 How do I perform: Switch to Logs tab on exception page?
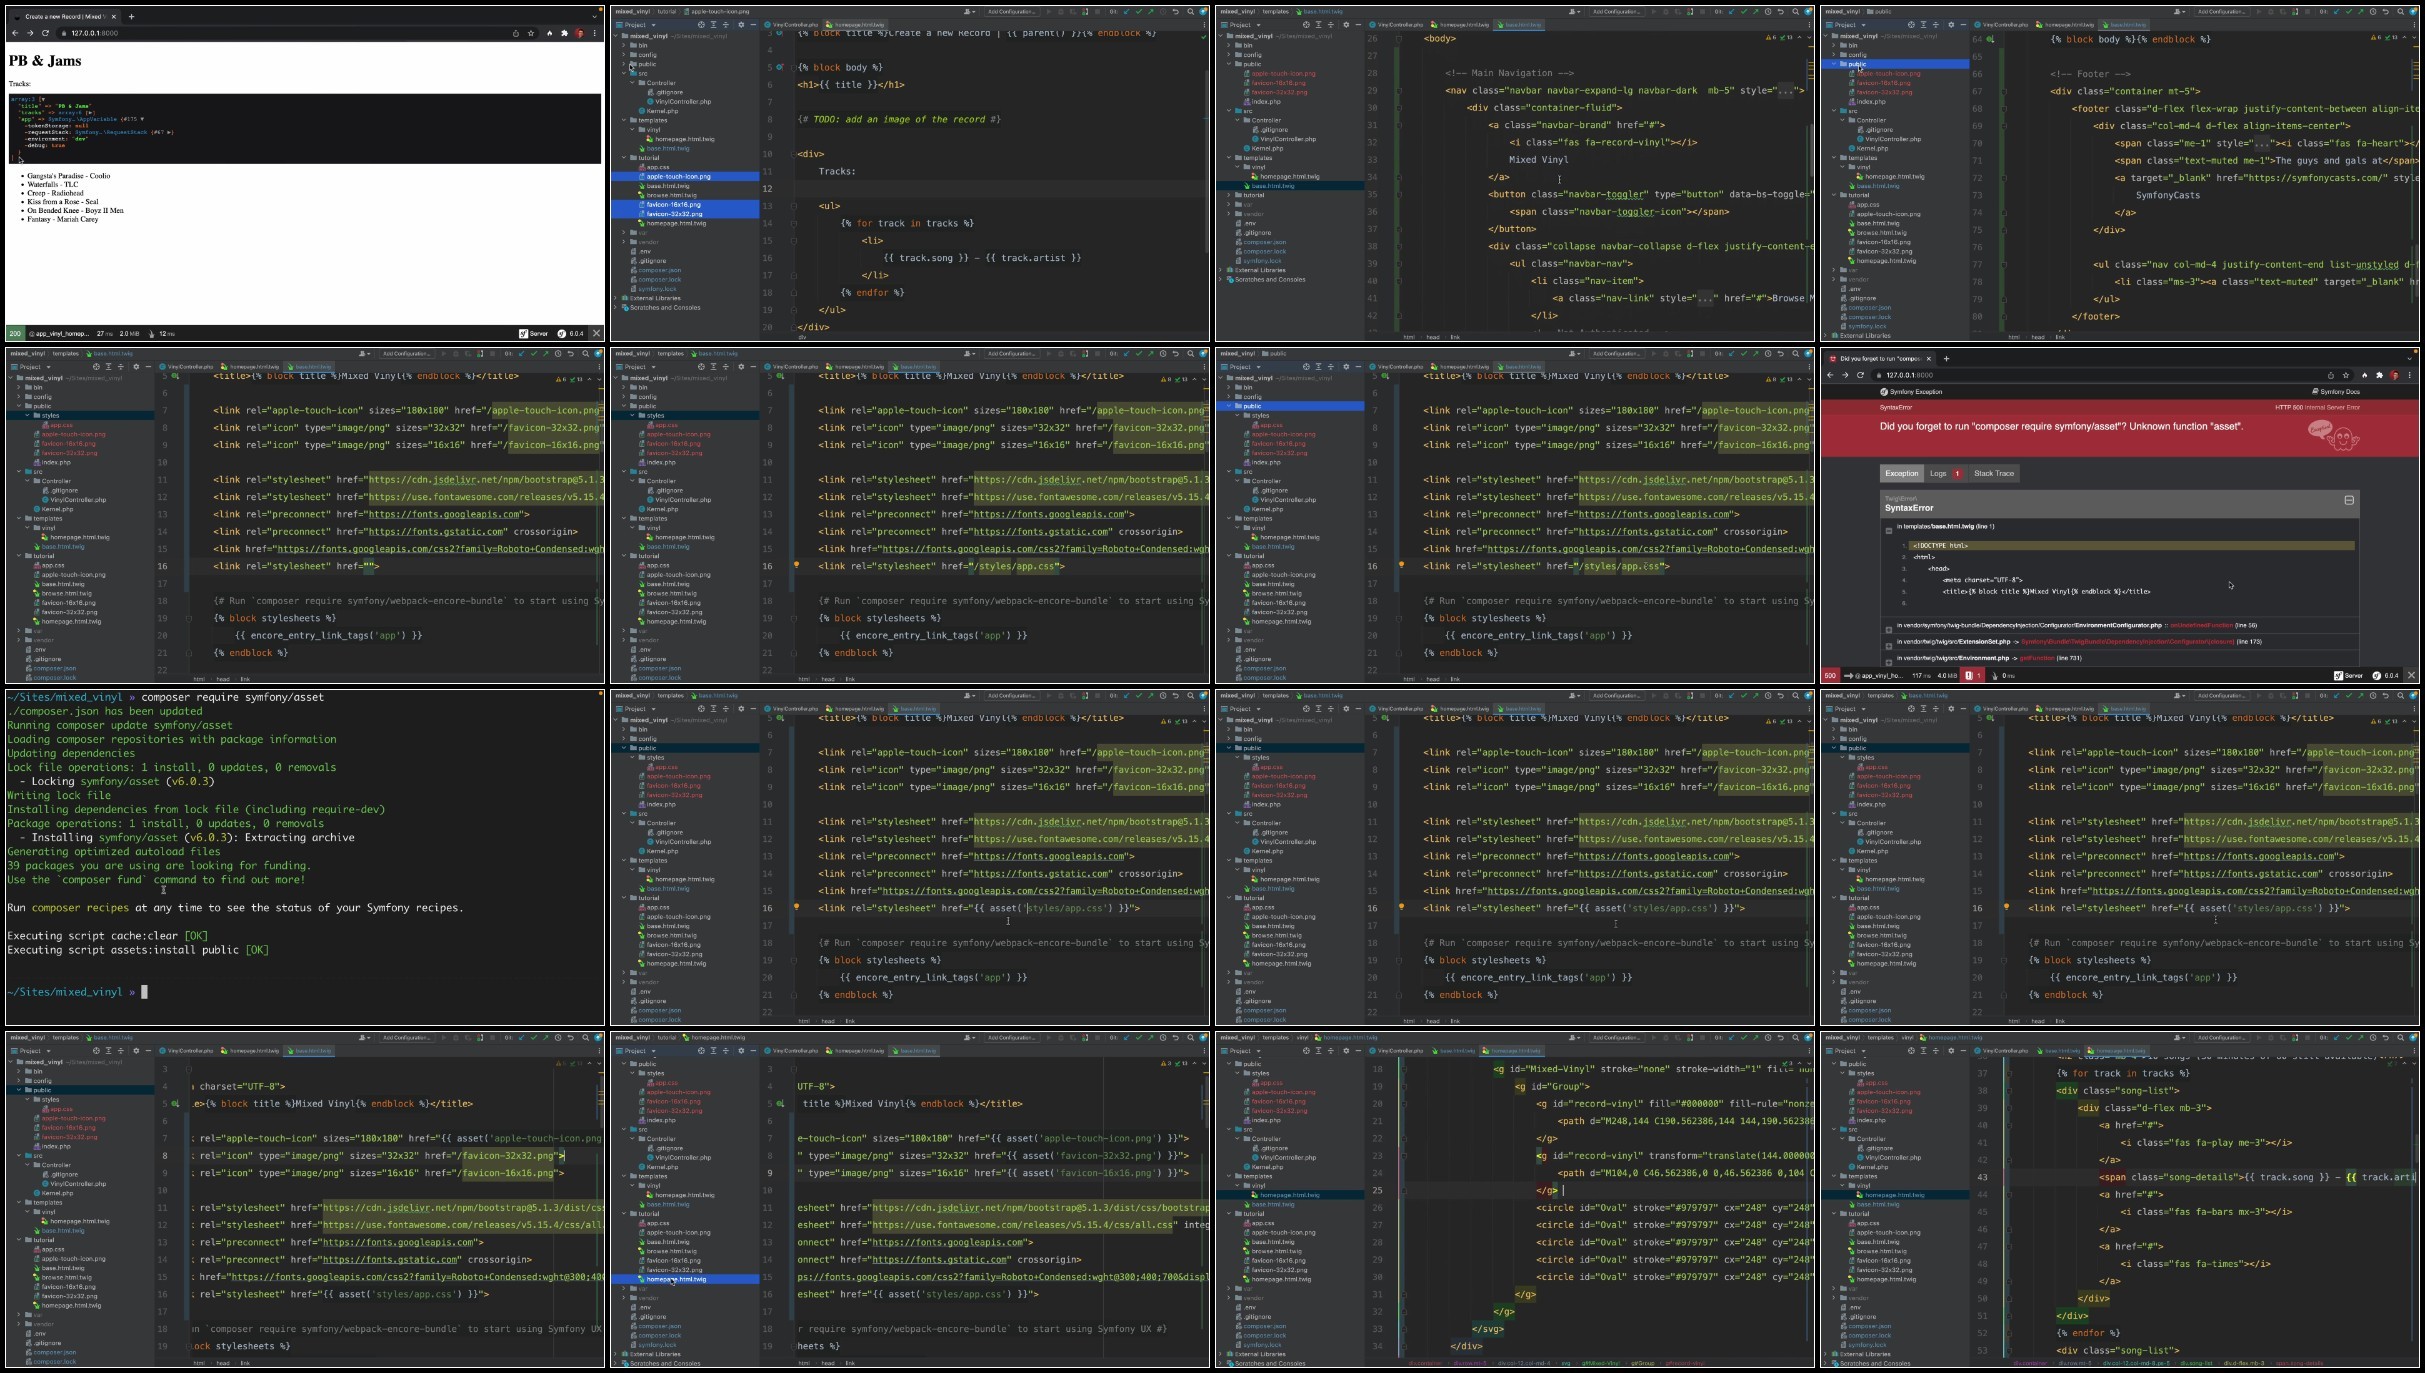pos(1945,474)
